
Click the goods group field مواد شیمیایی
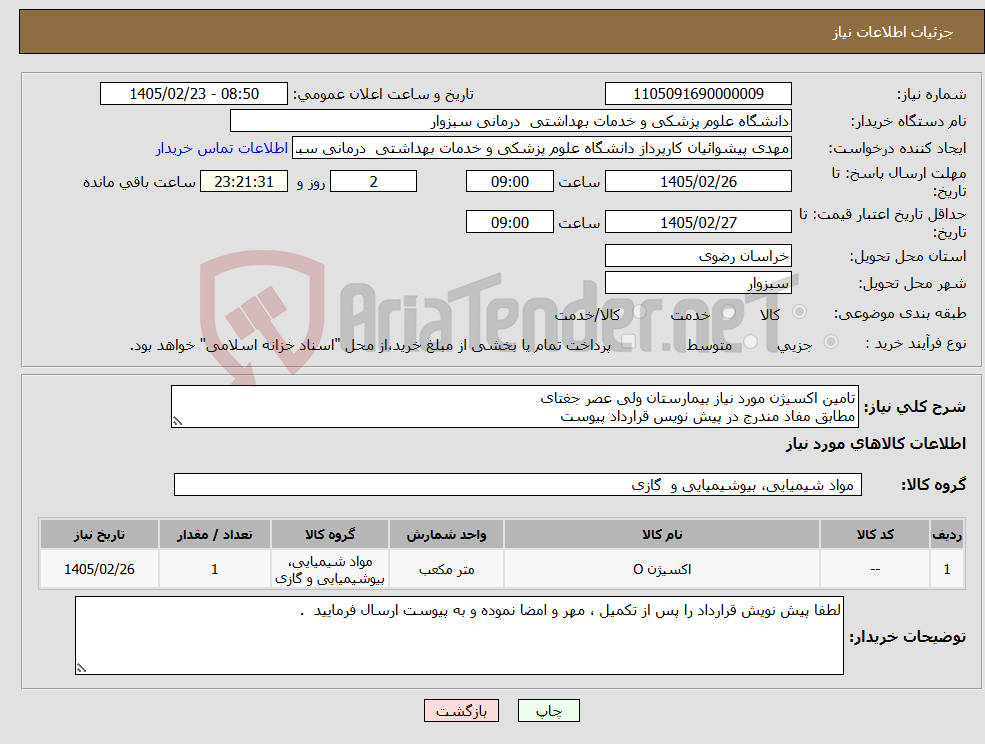[518, 484]
